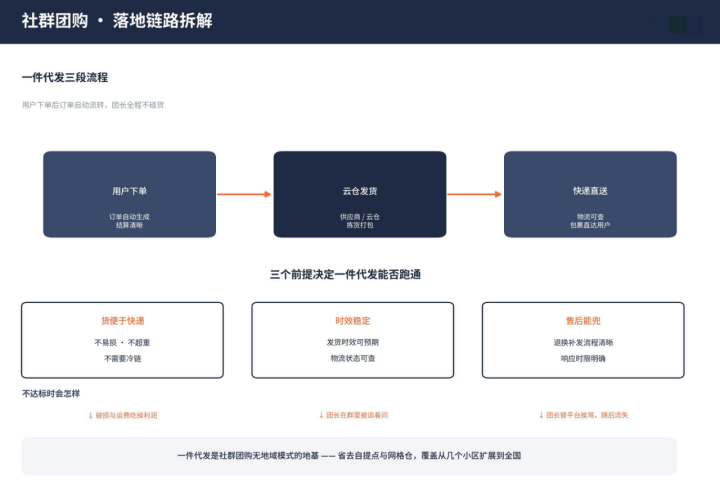Click the 售后能兜 card heading
This screenshot has width=720, height=489.
(583, 320)
